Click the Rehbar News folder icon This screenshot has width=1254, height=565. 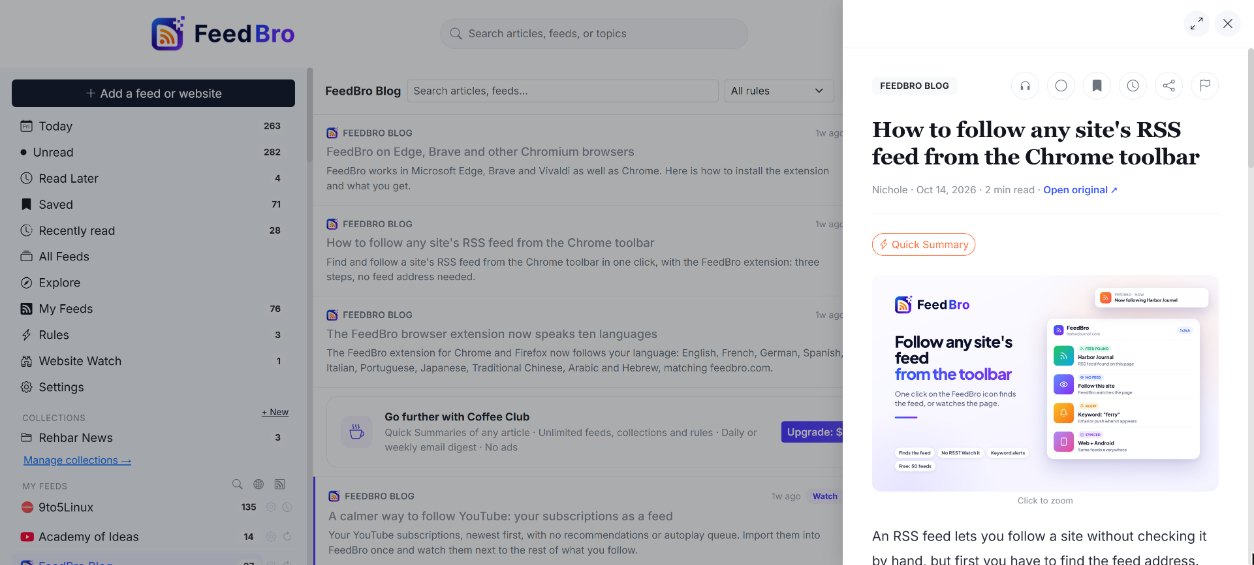coord(26,437)
